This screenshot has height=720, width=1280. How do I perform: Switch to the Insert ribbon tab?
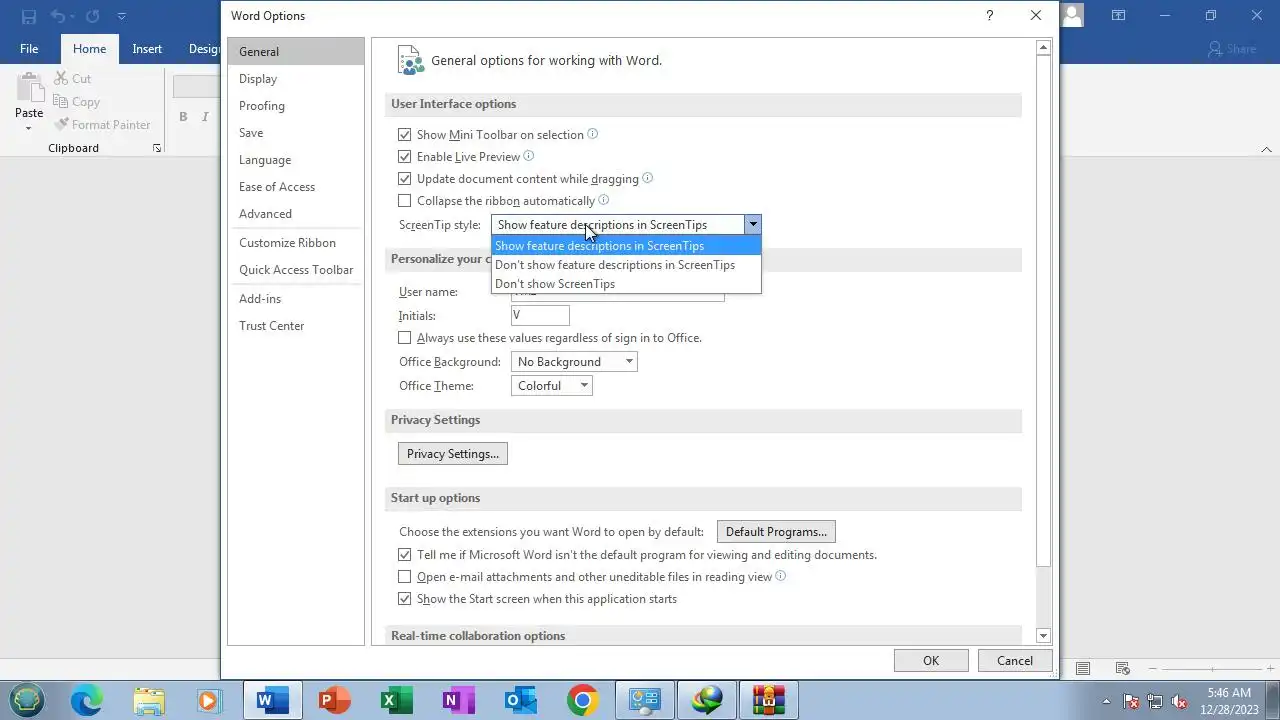tap(147, 49)
